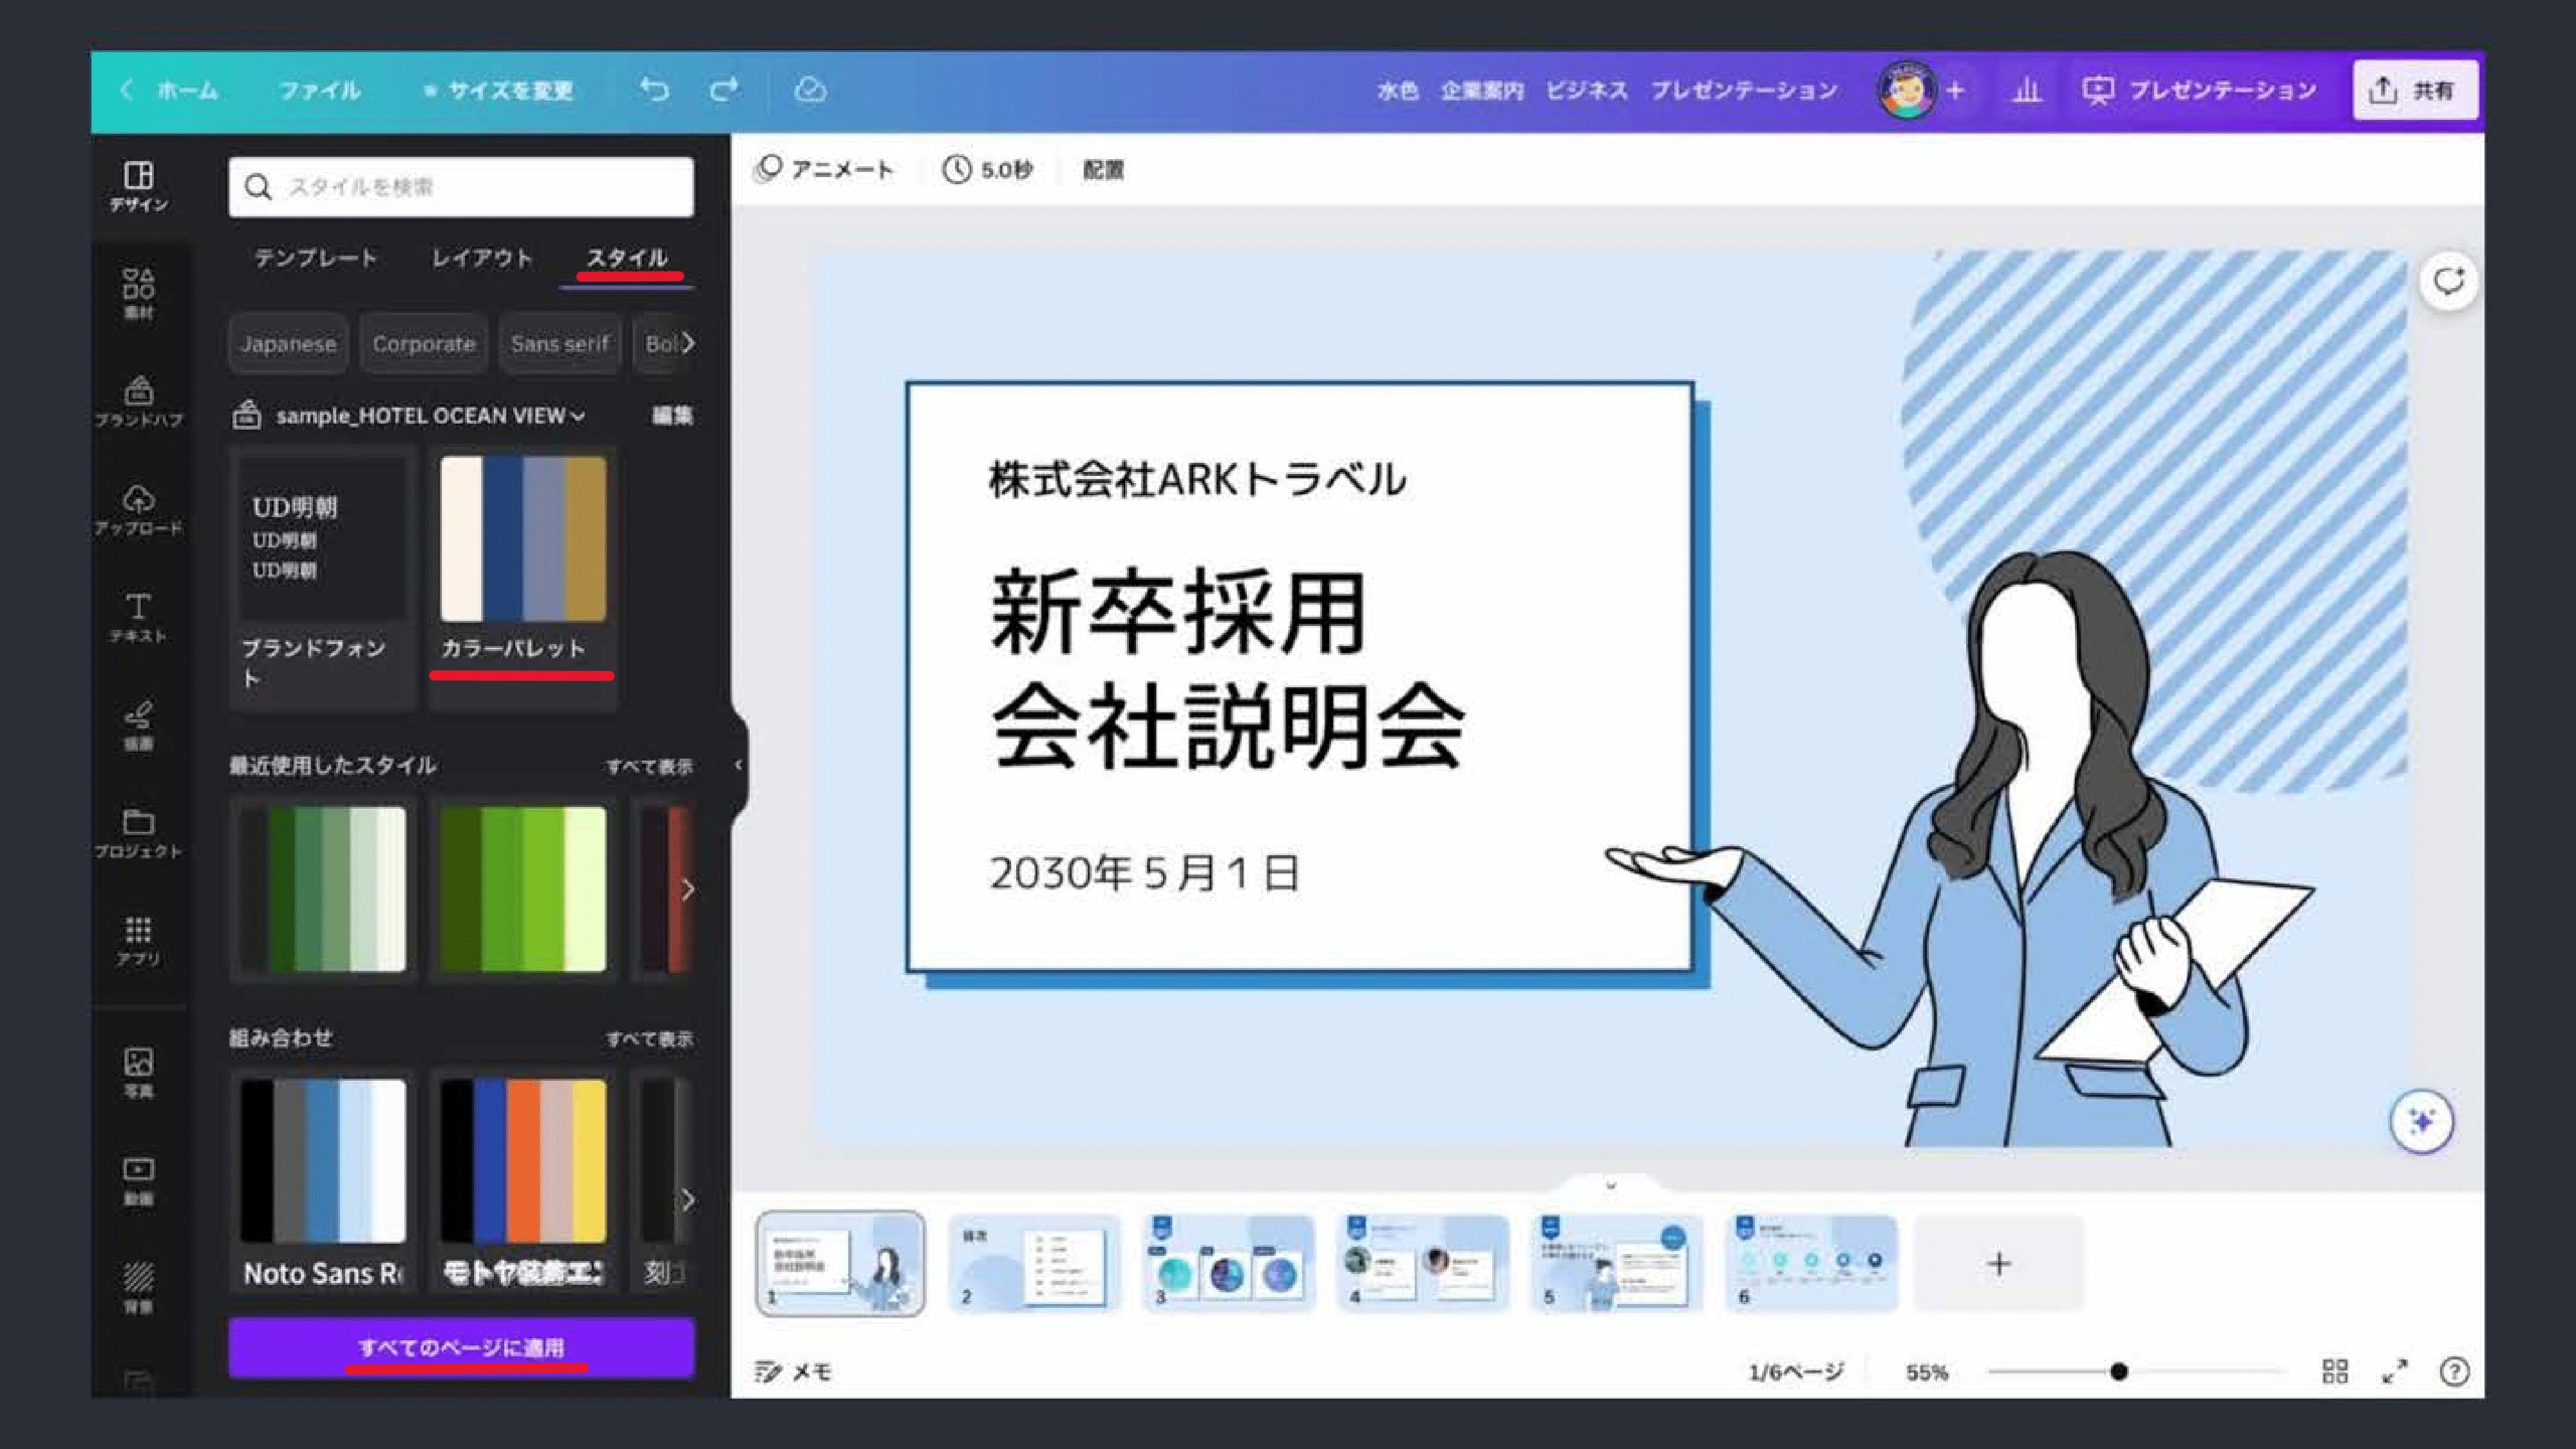The image size is (2576, 1449).
Task: Click the brand kit Edit link
Action: pyautogui.click(x=672, y=415)
